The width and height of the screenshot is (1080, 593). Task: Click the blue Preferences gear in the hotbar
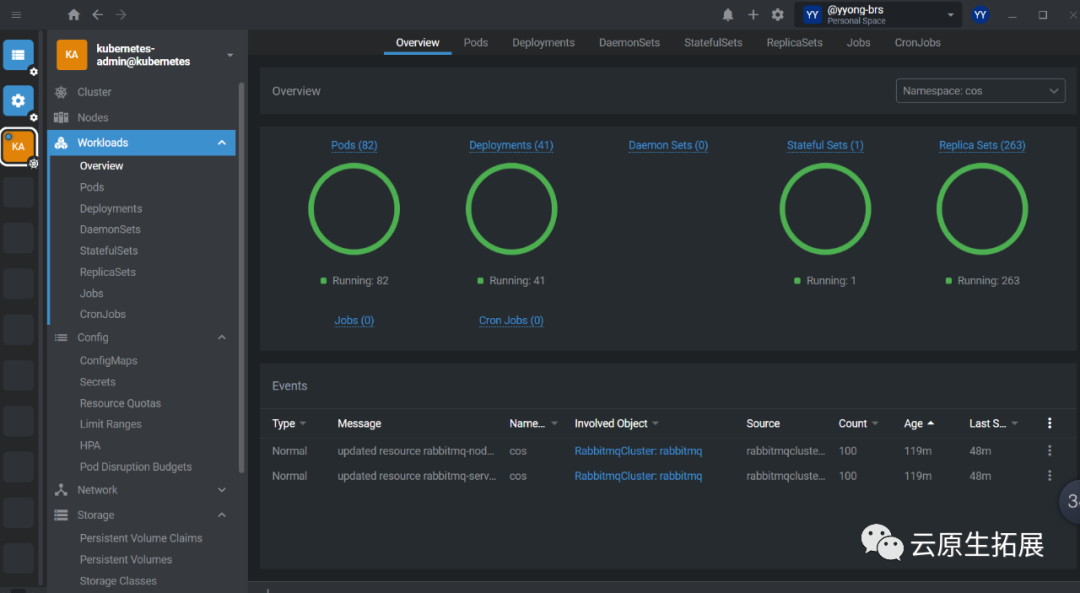pos(18,101)
